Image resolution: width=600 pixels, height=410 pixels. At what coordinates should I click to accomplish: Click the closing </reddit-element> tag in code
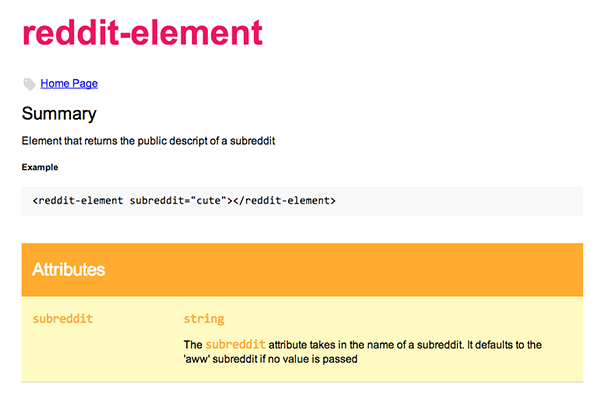point(284,201)
